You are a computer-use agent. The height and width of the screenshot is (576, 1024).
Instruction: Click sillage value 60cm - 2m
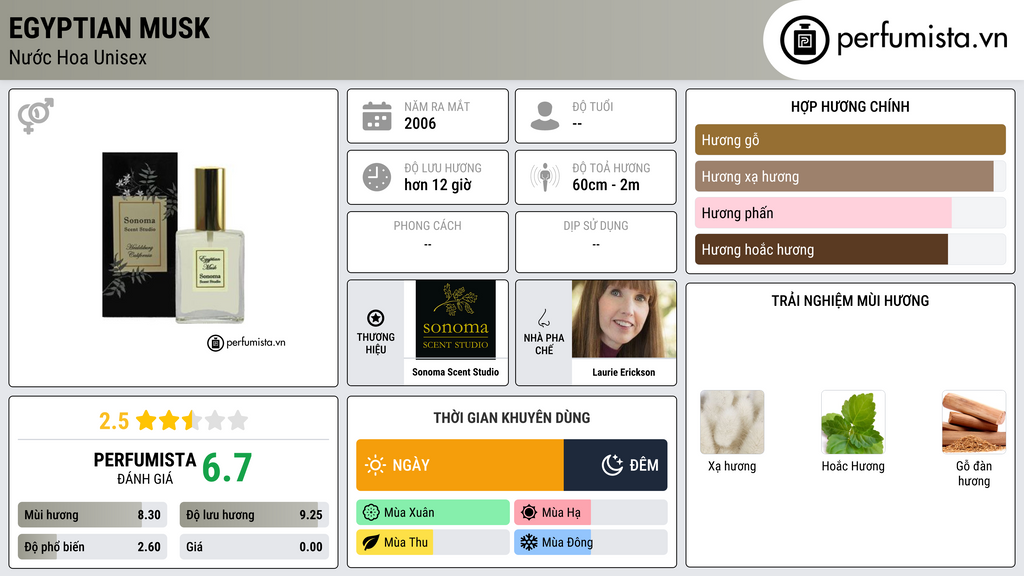606,185
